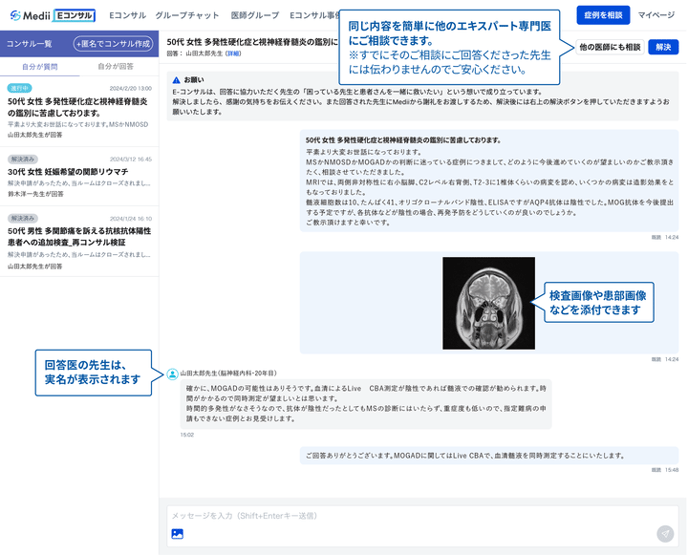Click the 2024/2/20 13:00 timestamp
688x555 pixels.
(x=131, y=88)
